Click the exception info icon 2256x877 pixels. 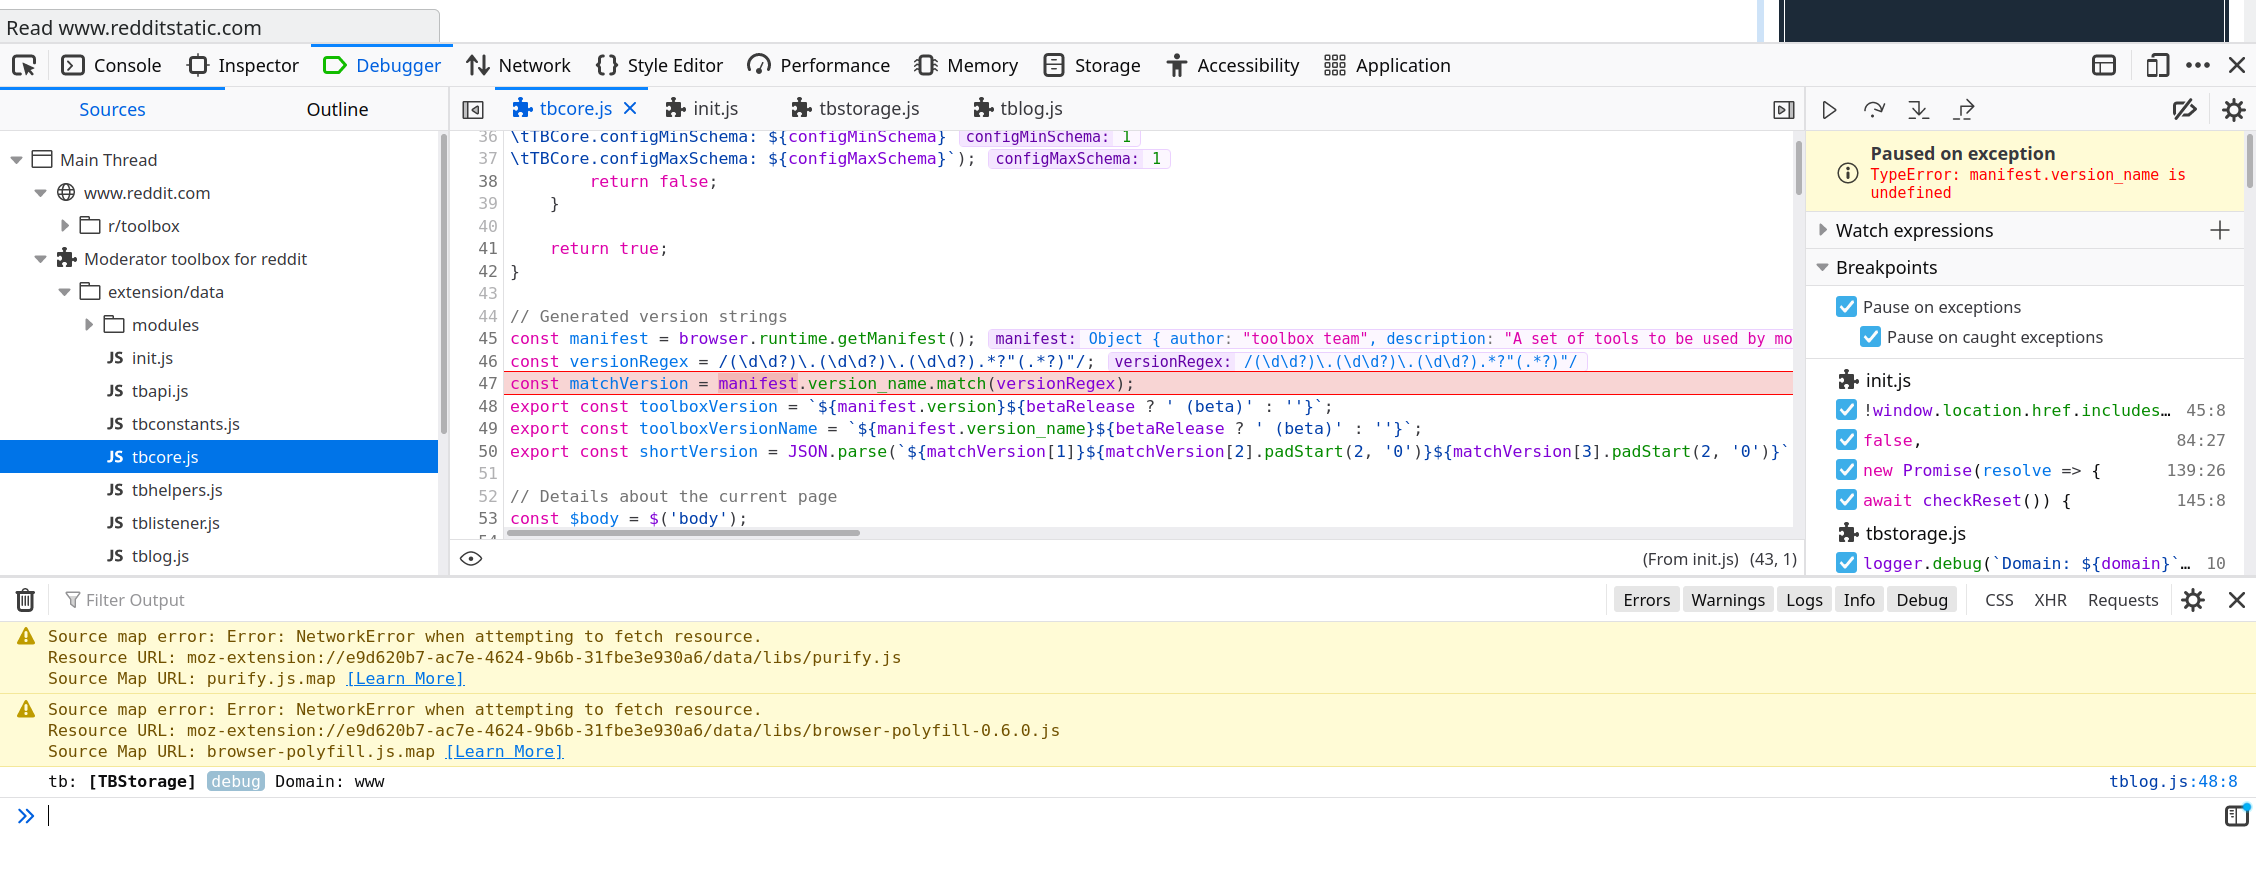(1848, 173)
